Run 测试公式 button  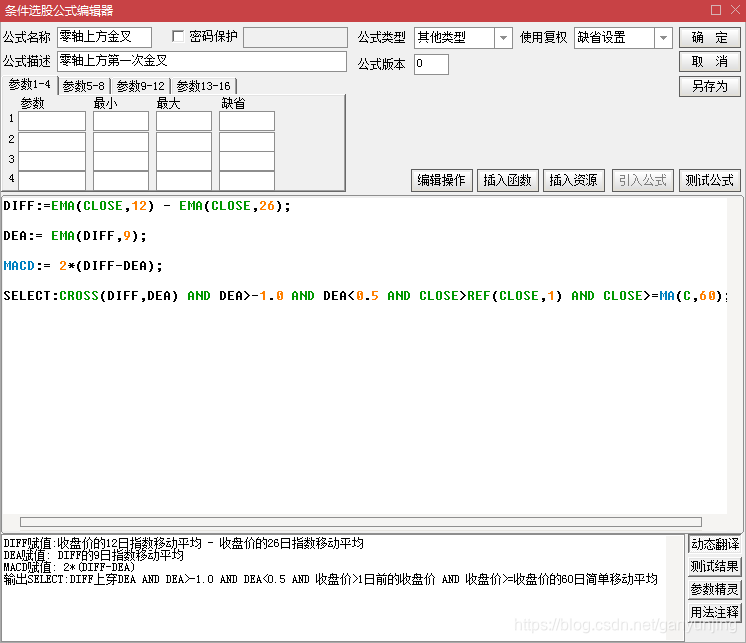click(709, 180)
